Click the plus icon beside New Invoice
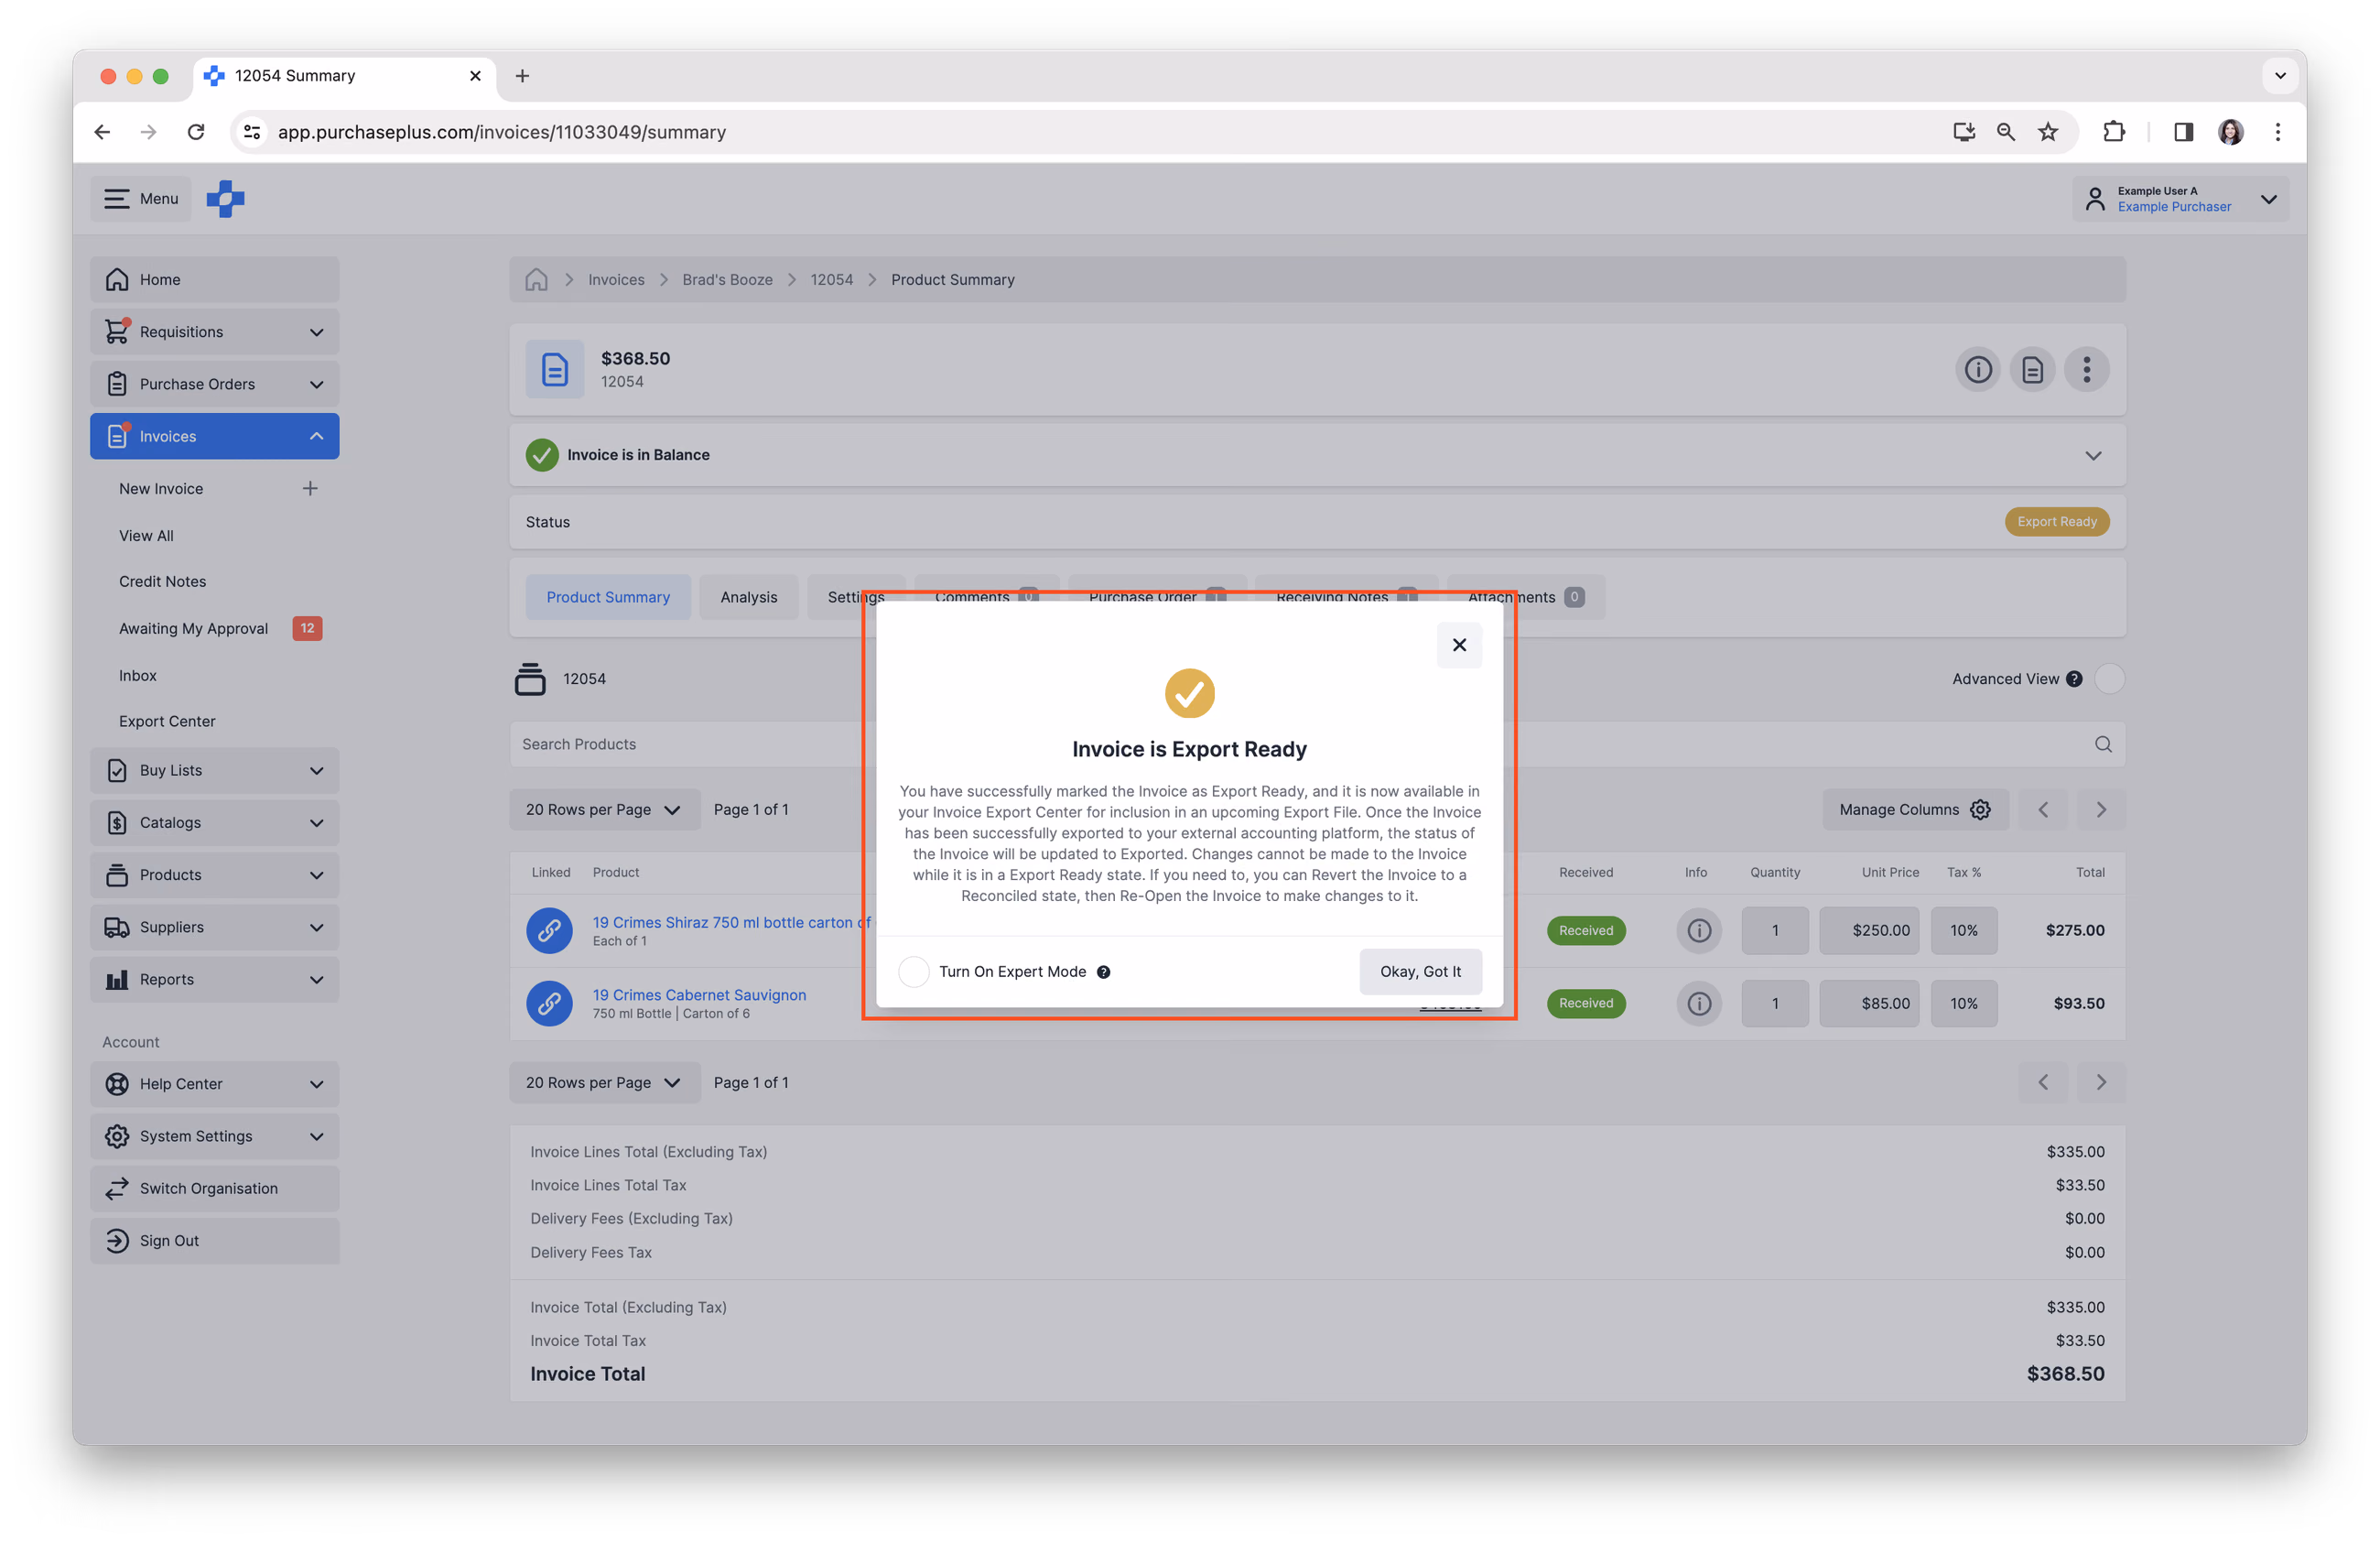Screen dimensions: 2380x1542 point(310,488)
